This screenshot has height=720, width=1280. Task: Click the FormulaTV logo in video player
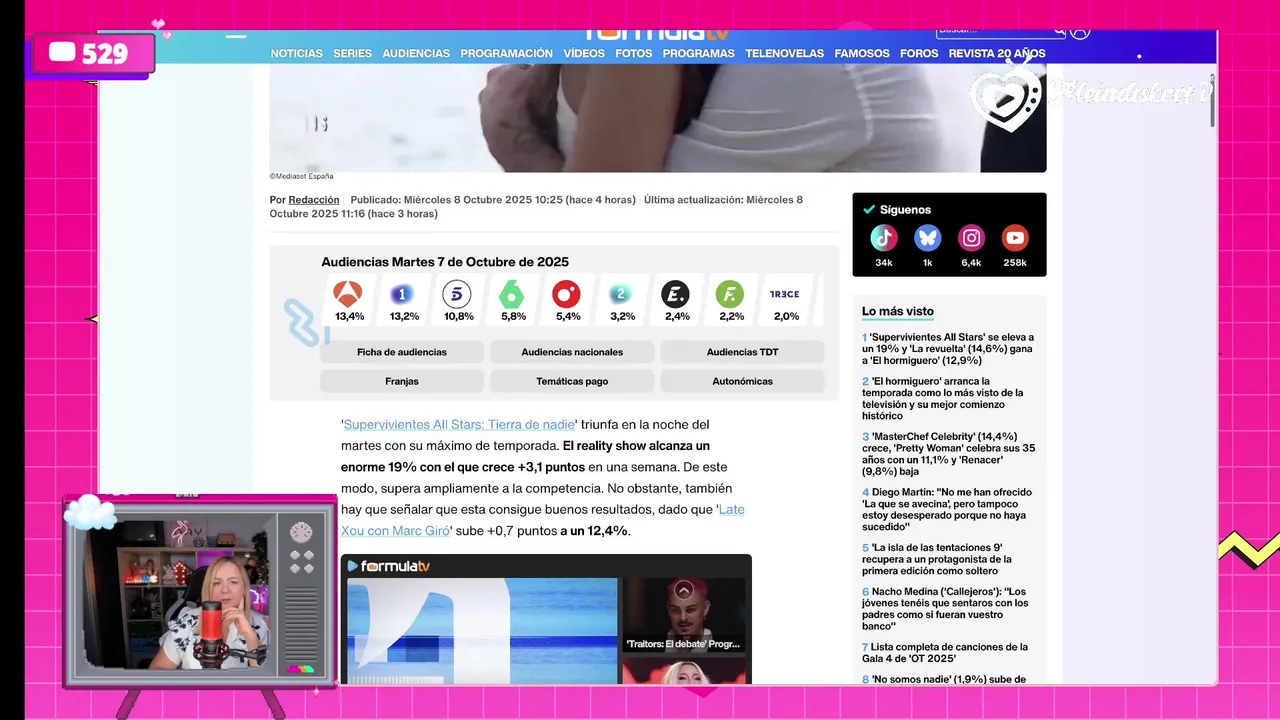389,566
